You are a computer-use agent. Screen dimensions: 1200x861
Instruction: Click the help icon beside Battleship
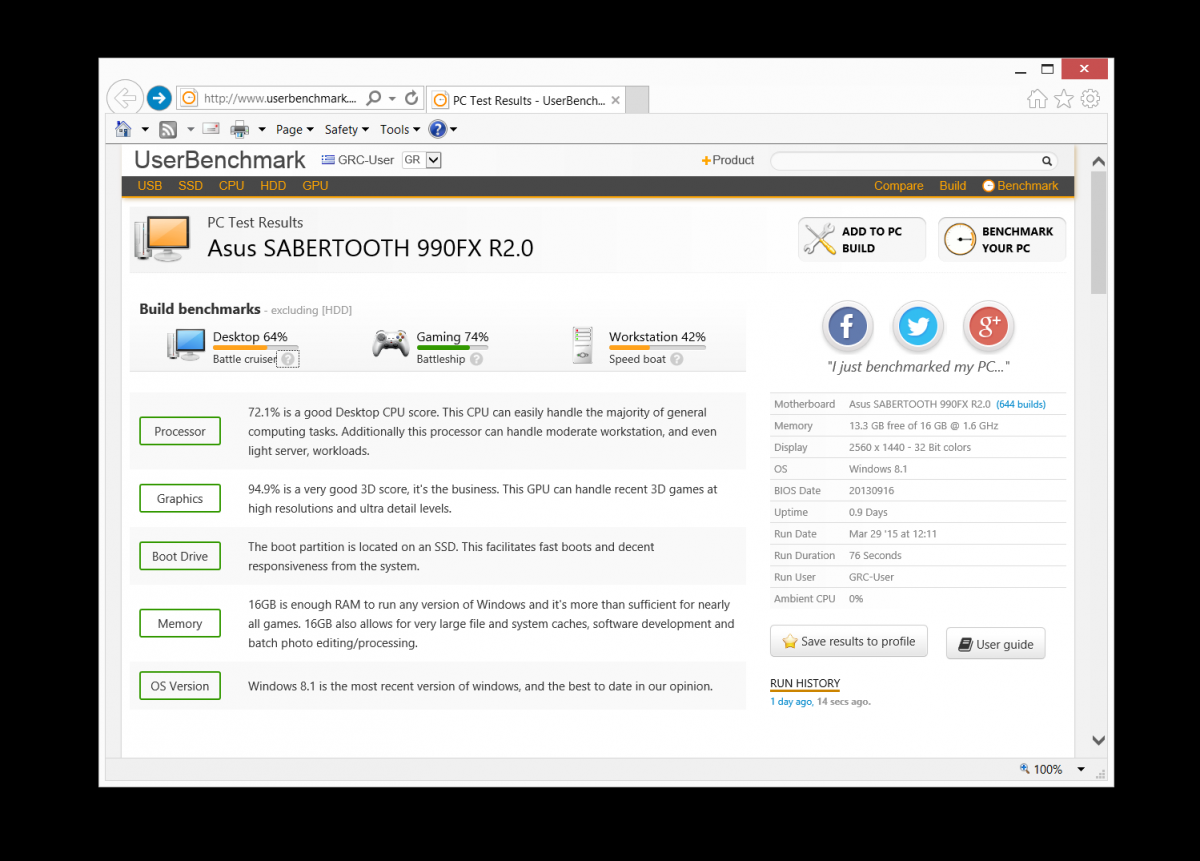click(x=476, y=359)
